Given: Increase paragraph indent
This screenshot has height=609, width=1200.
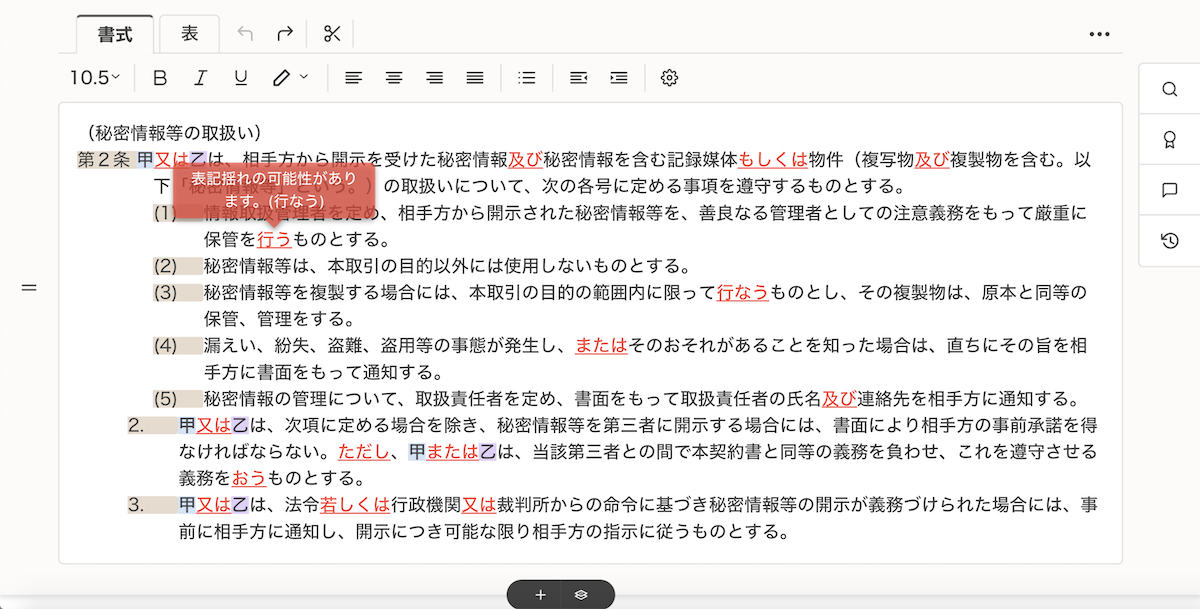Looking at the screenshot, I should point(619,77).
